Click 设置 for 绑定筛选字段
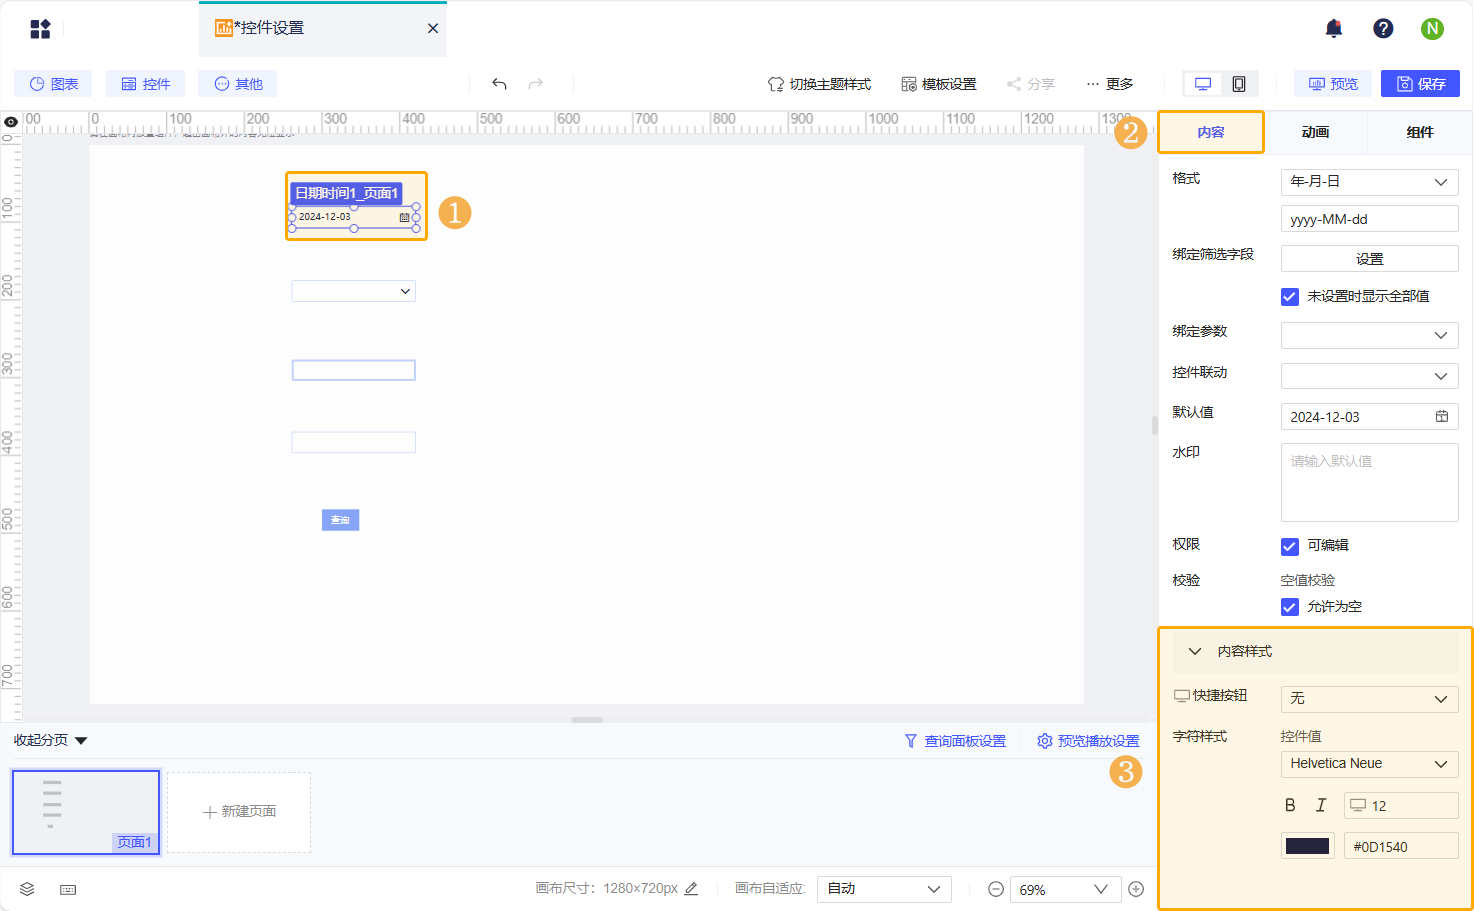 point(1369,259)
